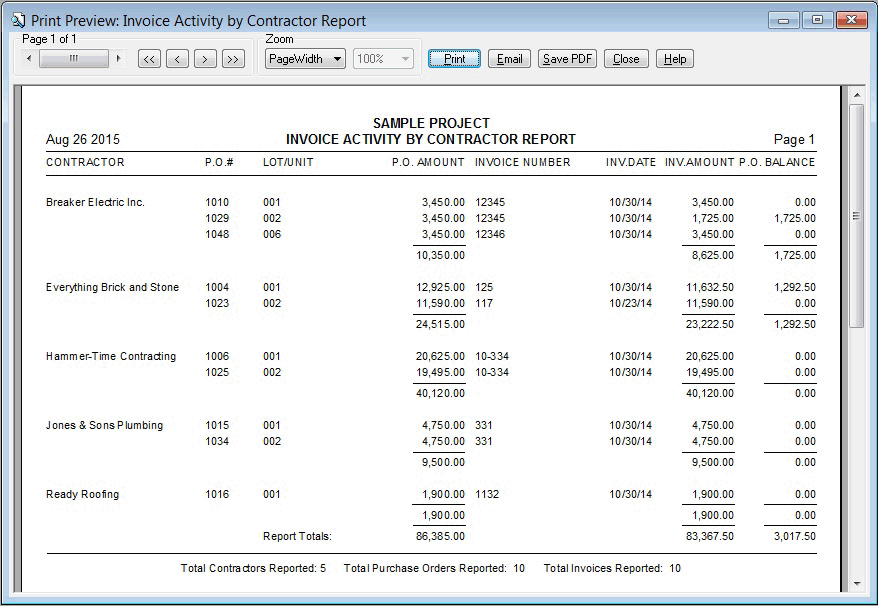Viewport: 878px width, 606px height.
Task: Click report total invoice amount 83,367.50
Action: click(x=709, y=536)
